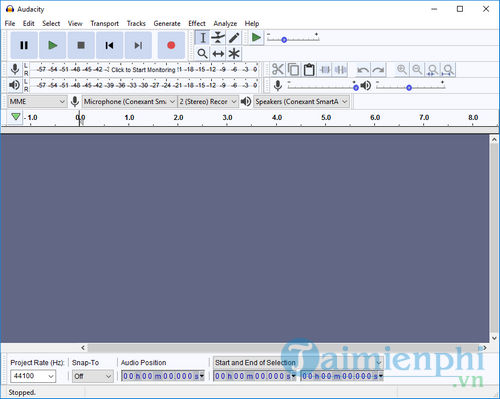Open the Transport menu
500x399 pixels.
(105, 24)
